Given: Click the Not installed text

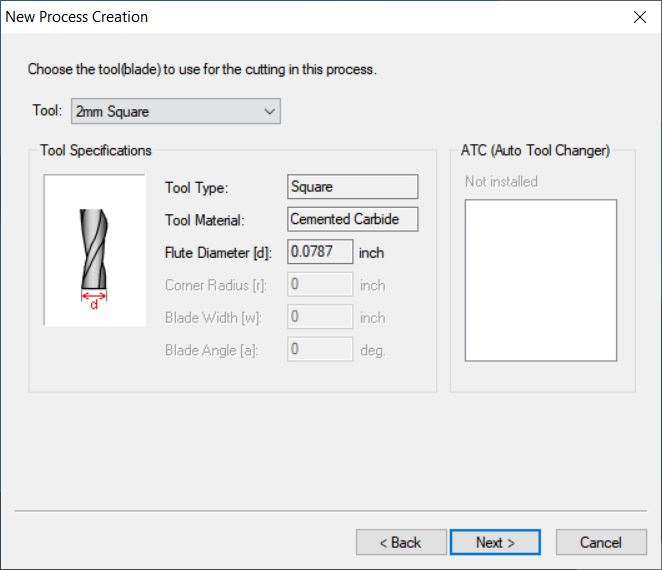Looking at the screenshot, I should (x=501, y=182).
